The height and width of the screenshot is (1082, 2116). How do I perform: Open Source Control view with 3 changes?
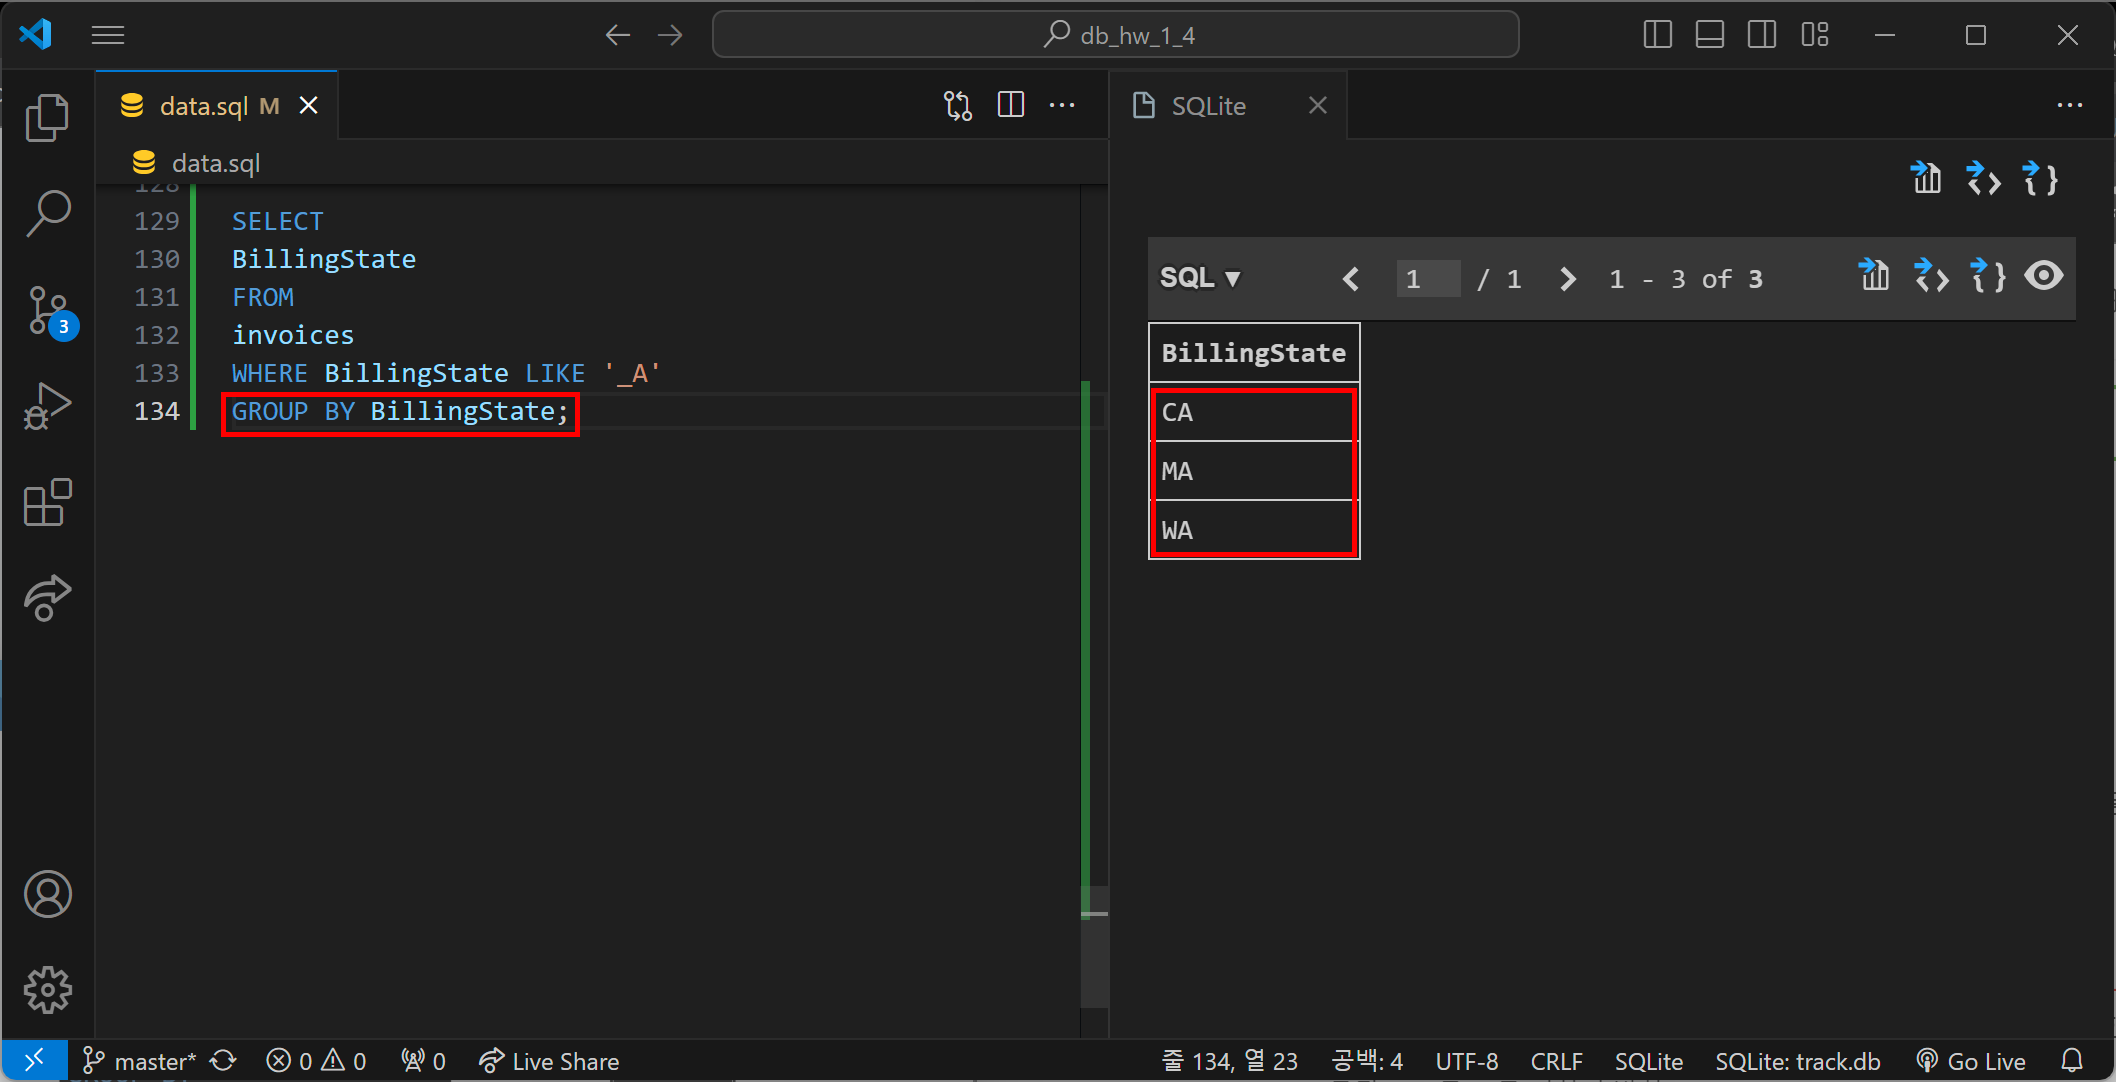[47, 310]
